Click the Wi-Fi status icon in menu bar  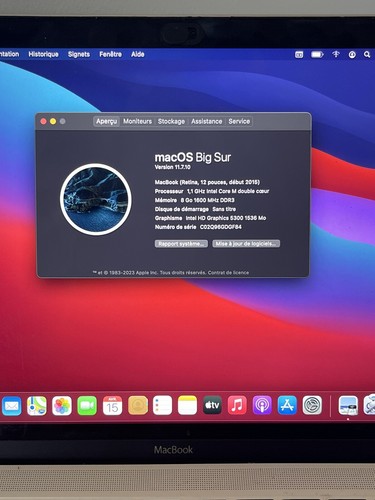(x=336, y=54)
